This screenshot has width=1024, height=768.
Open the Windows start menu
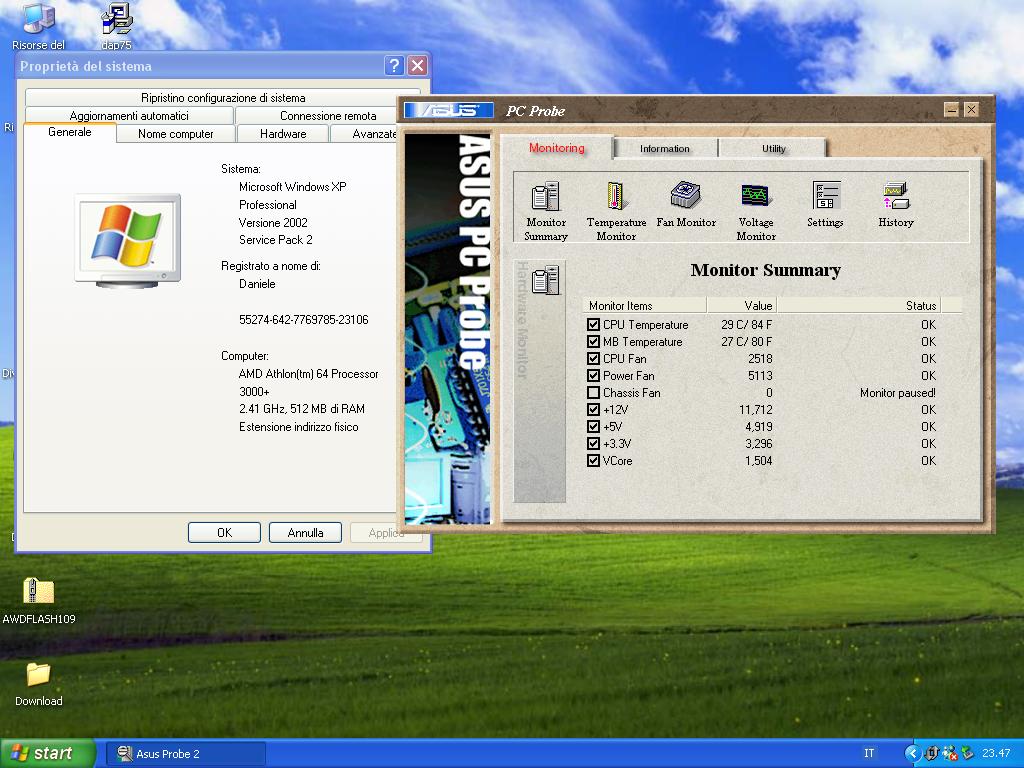click(x=48, y=753)
